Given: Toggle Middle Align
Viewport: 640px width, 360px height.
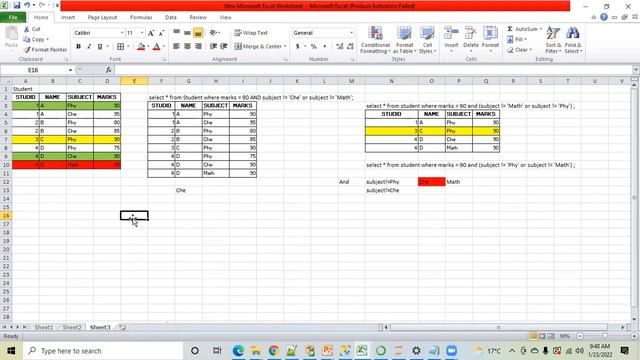Looking at the screenshot, I should [x=187, y=33].
